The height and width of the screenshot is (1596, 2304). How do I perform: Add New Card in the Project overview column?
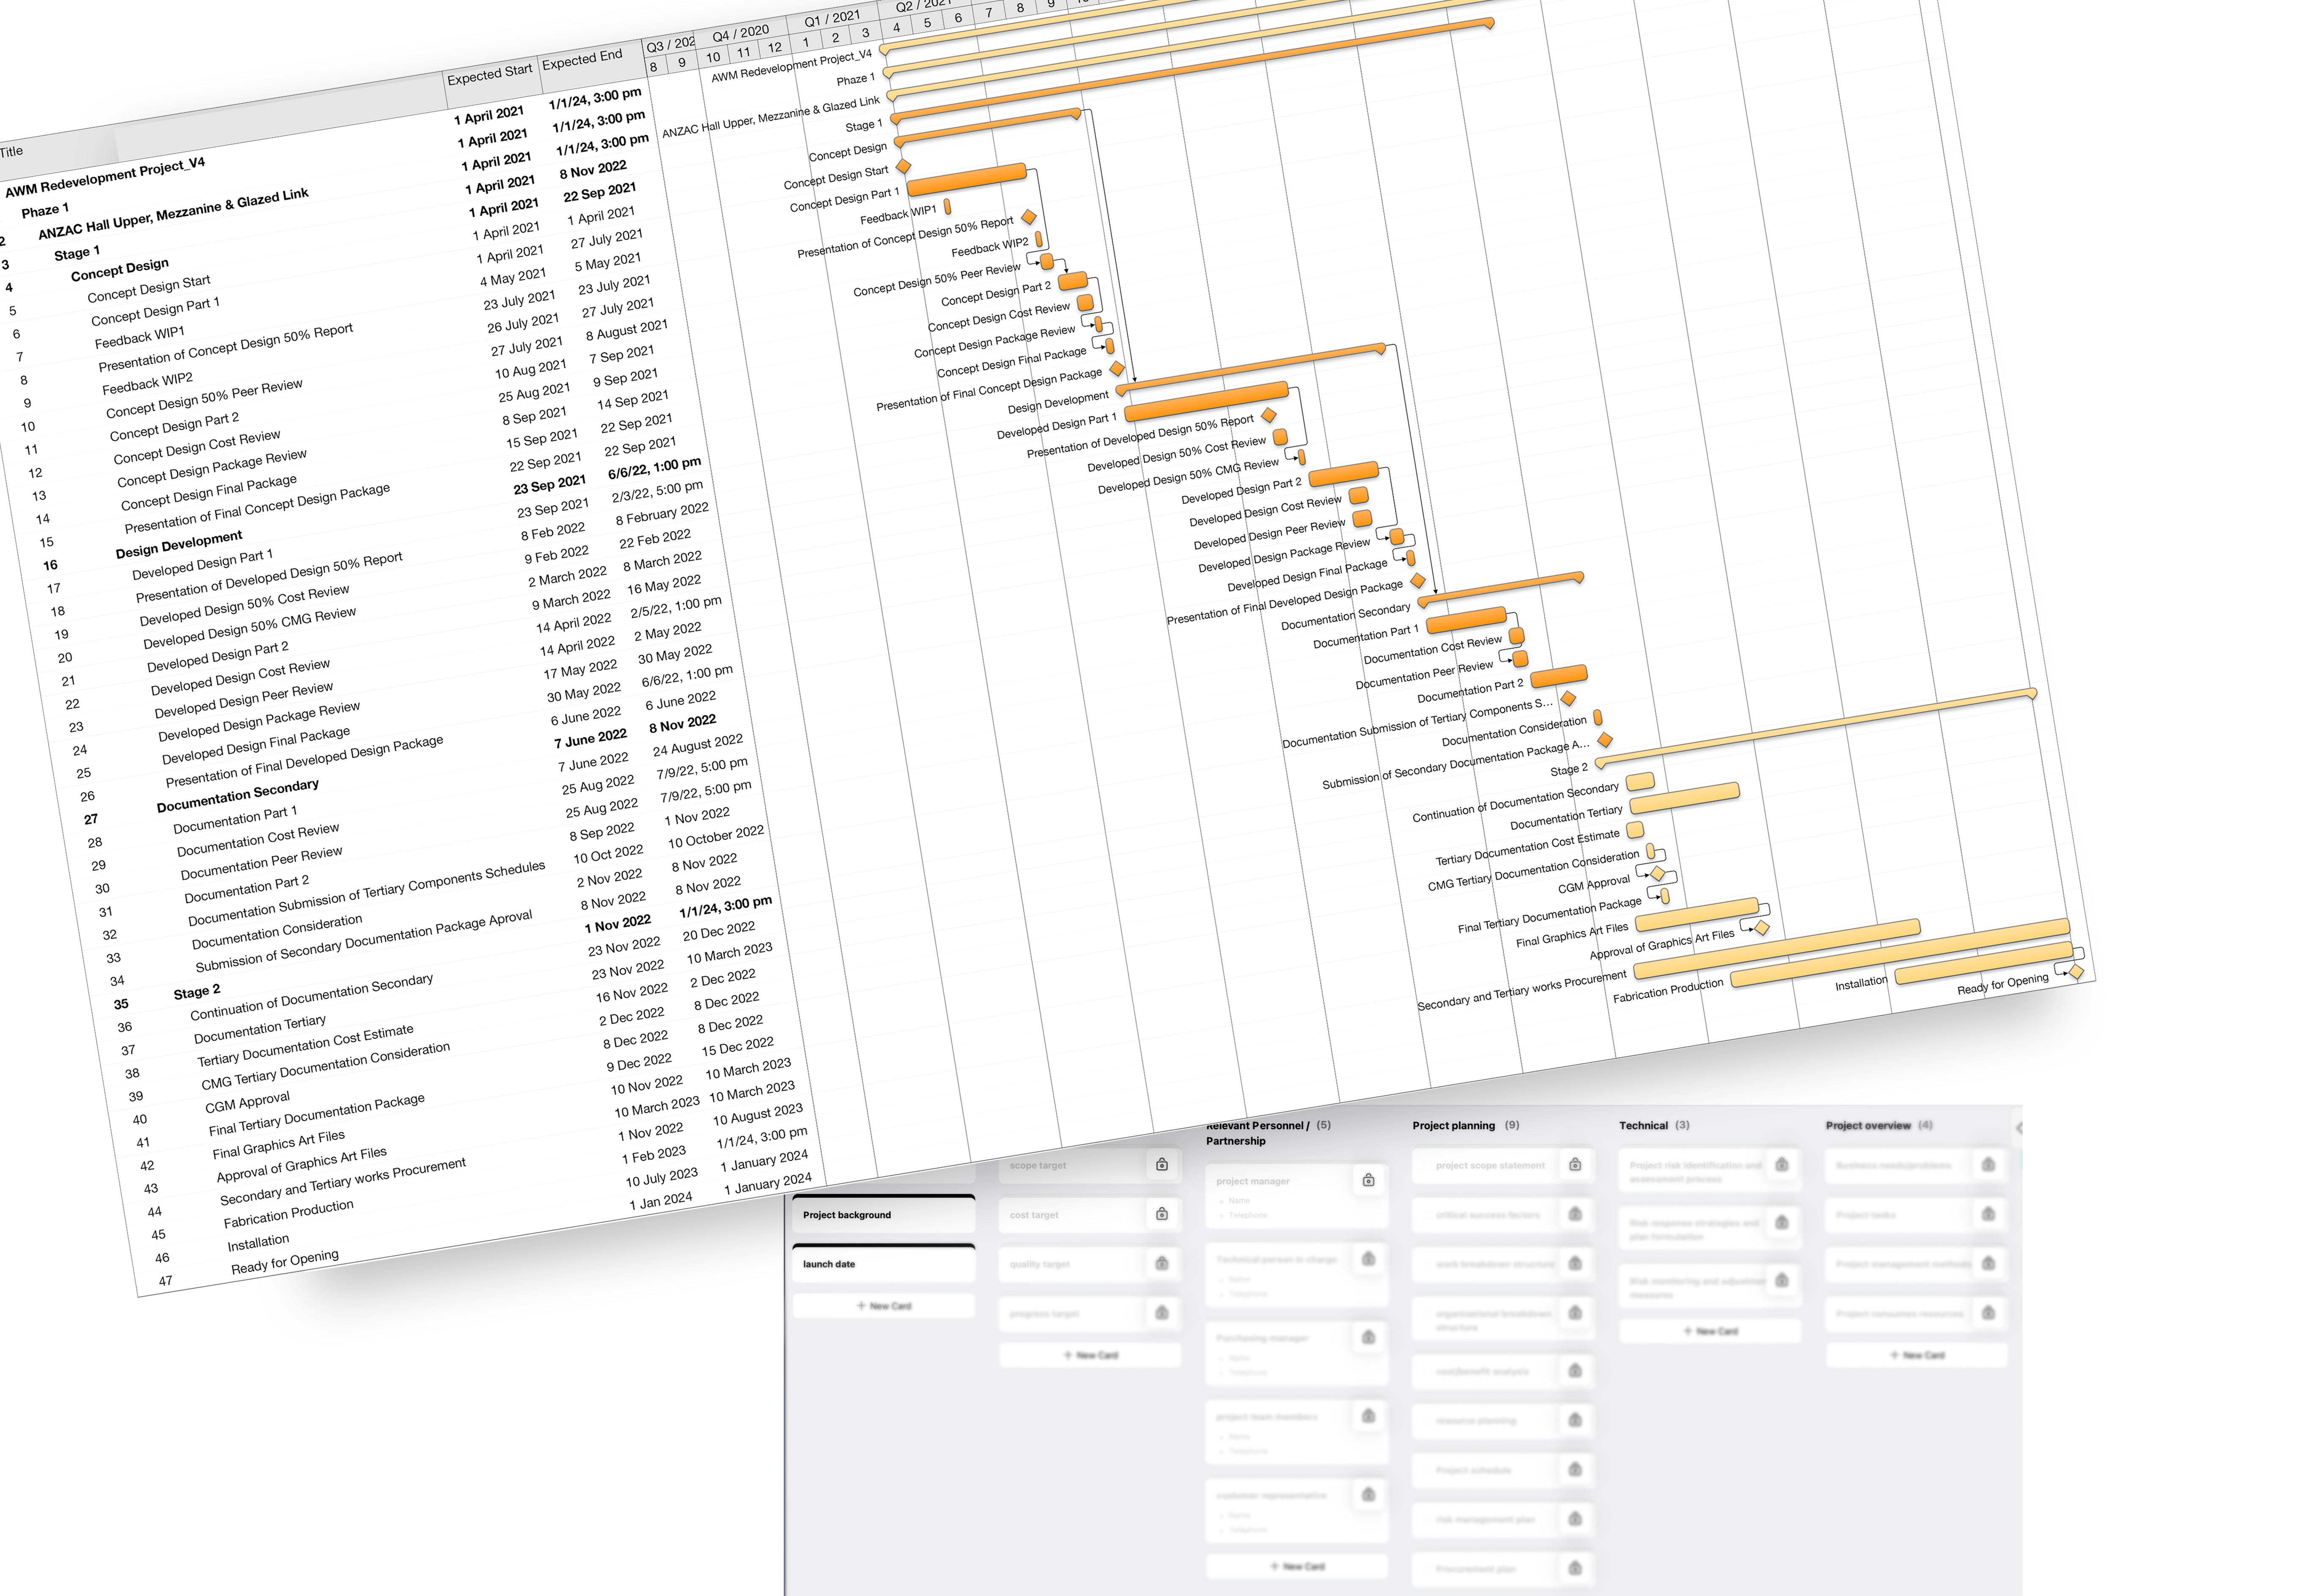pos(1916,1355)
